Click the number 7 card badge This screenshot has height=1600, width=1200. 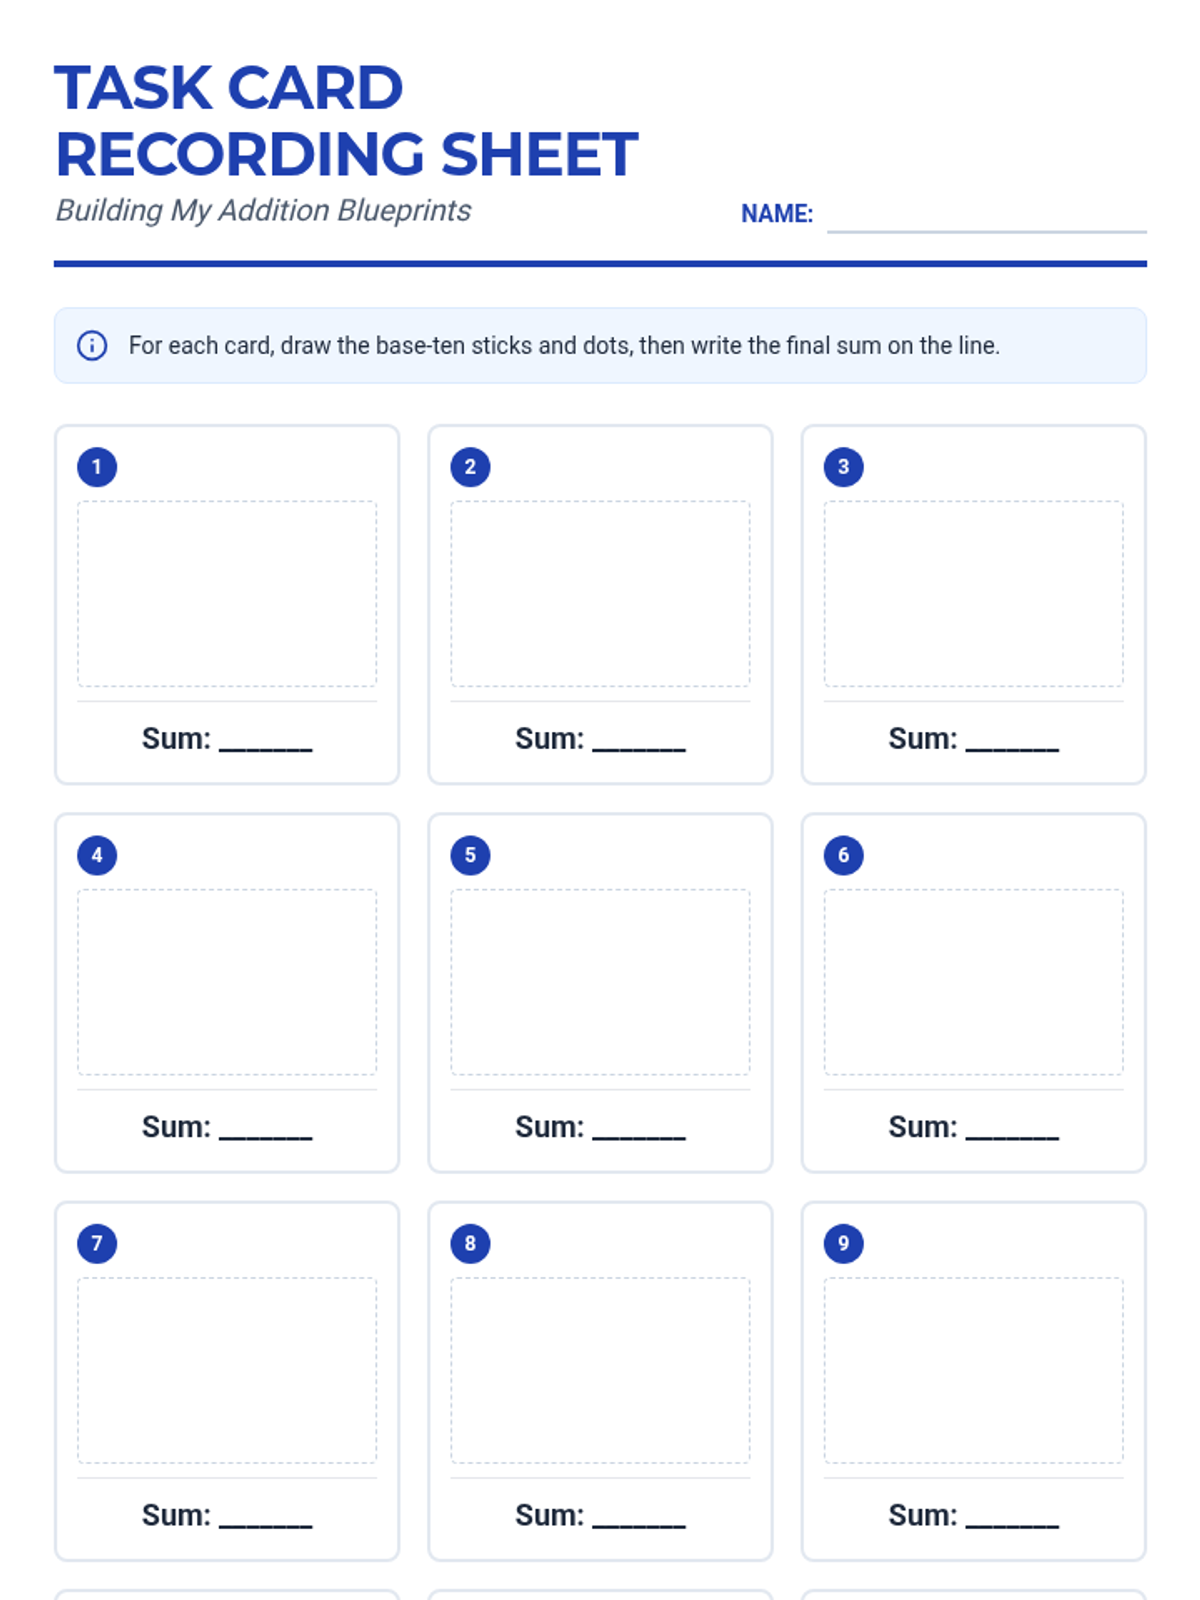coord(97,1243)
